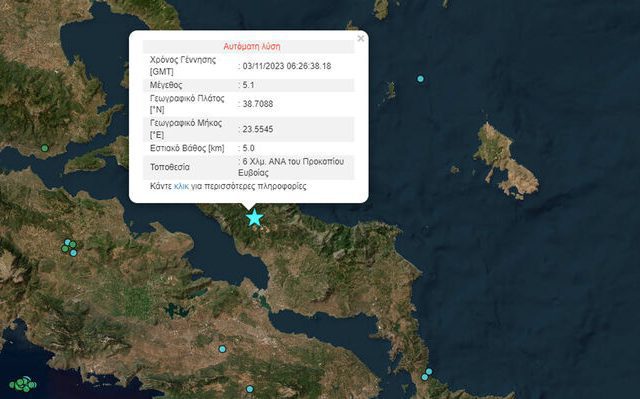Select the cyan marker in the sea near Skyros
The width and height of the screenshot is (640, 399).
[420, 79]
